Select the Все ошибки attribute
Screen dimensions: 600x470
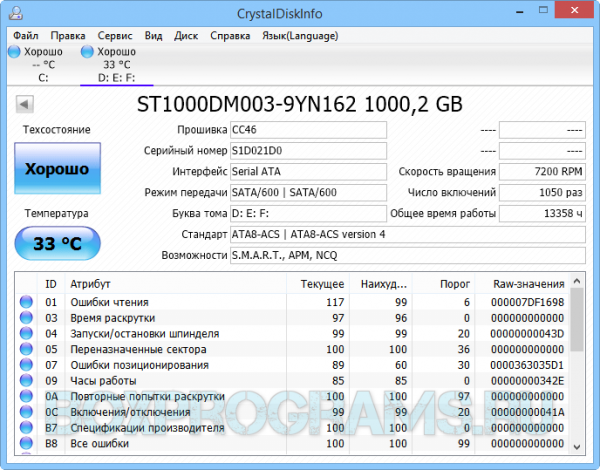tap(99, 444)
